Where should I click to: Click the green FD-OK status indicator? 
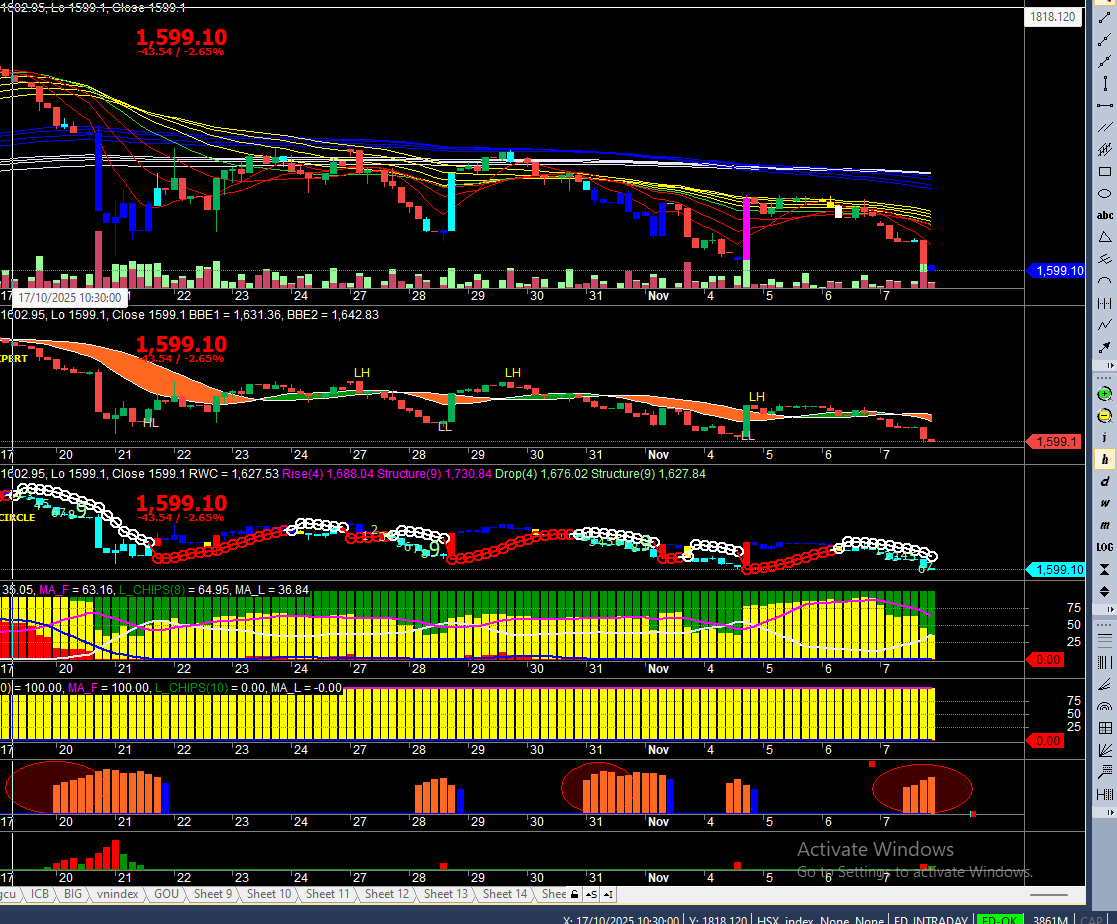click(x=999, y=919)
